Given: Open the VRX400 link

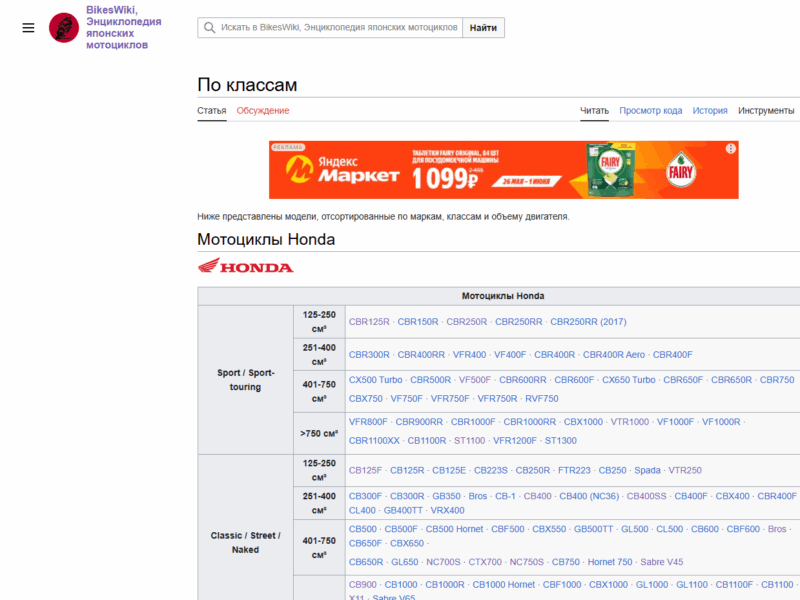Looking at the screenshot, I should 447,511.
